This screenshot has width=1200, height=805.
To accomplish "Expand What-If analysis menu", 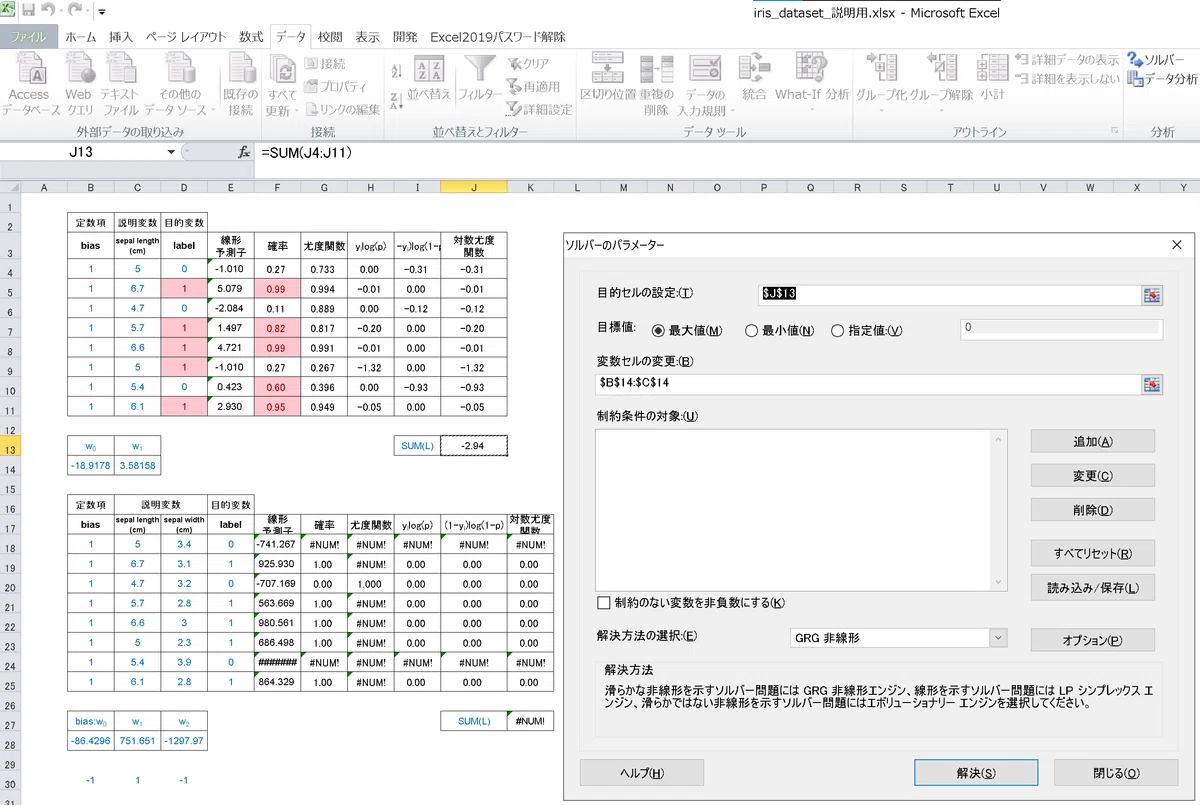I will (812, 80).
